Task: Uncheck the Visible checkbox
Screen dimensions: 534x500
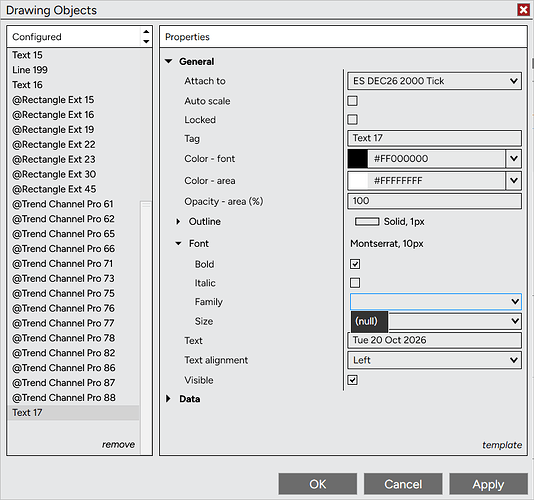Action: 352,380
